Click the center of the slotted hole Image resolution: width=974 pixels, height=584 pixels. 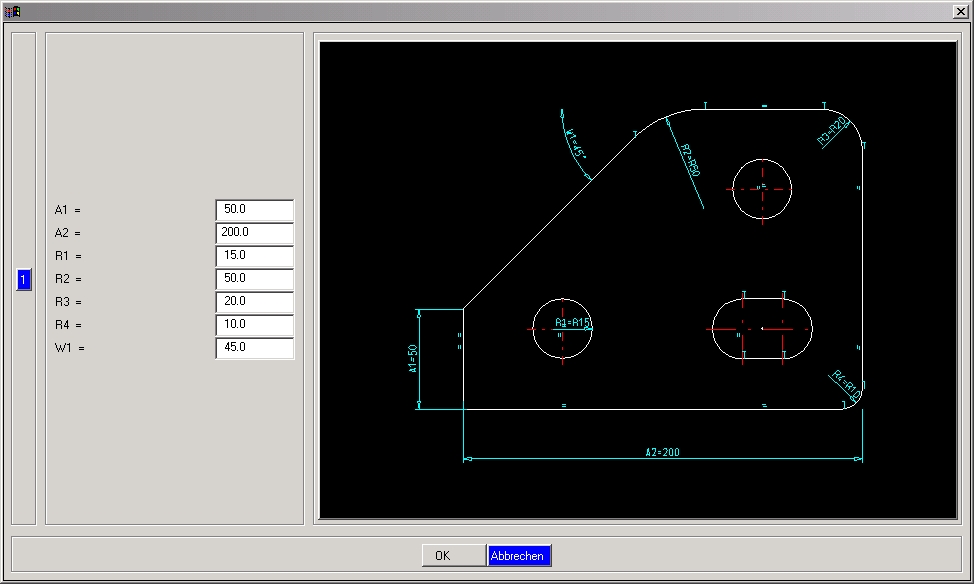pyautogui.click(x=762, y=328)
